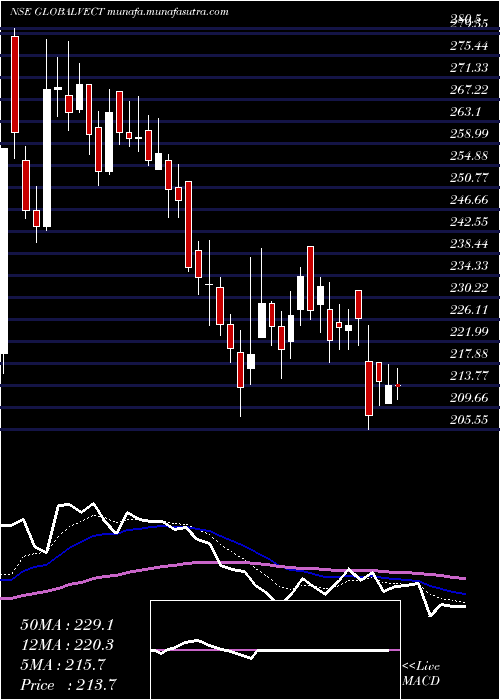Click the red candle peaking near 238.44 mid-chart
Screen dimensions: 500x700
coord(310,278)
